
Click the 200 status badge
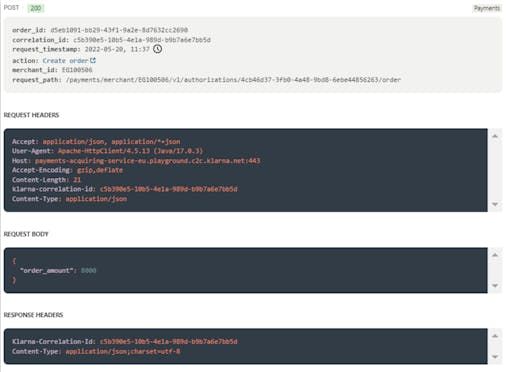click(36, 8)
